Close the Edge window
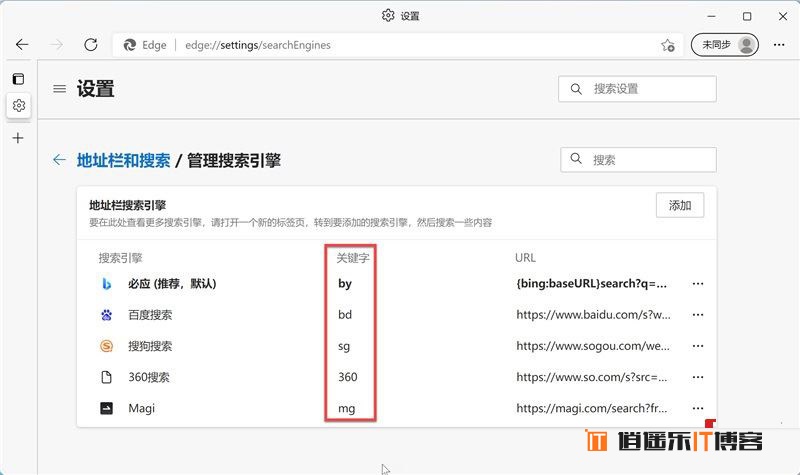The height and width of the screenshot is (475, 800). click(x=783, y=16)
